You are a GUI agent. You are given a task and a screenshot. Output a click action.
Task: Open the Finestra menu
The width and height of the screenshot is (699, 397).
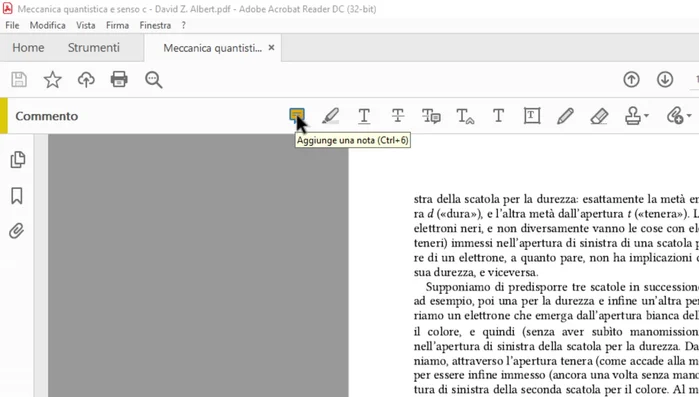[155, 25]
